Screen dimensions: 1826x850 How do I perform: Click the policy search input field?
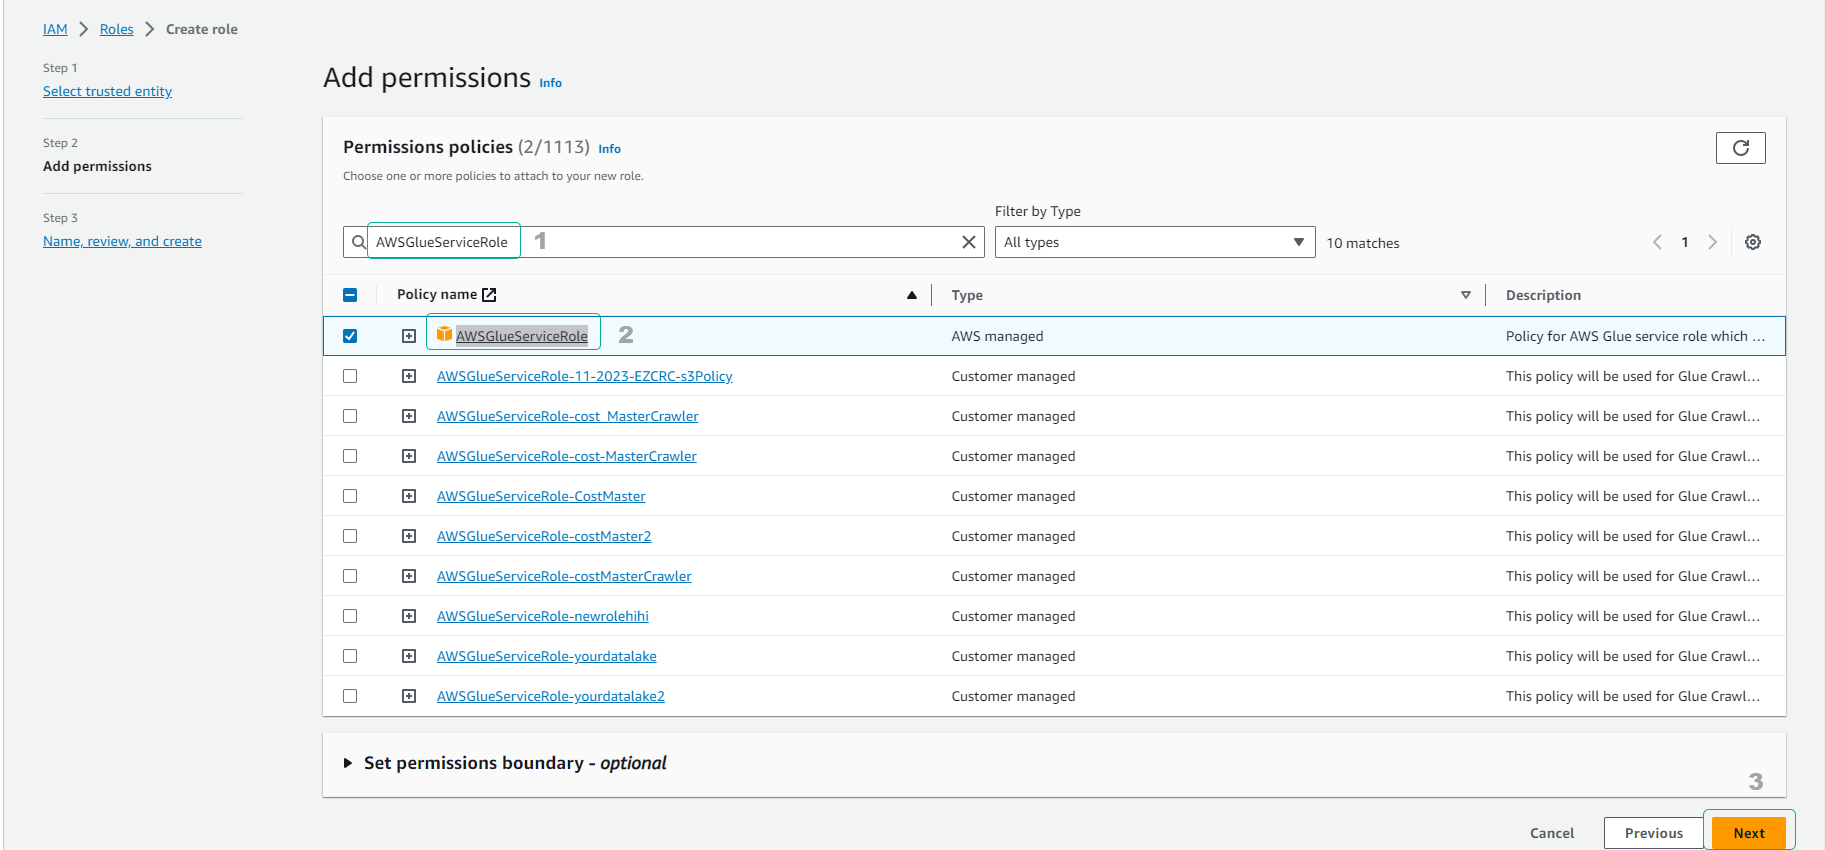pyautogui.click(x=664, y=242)
